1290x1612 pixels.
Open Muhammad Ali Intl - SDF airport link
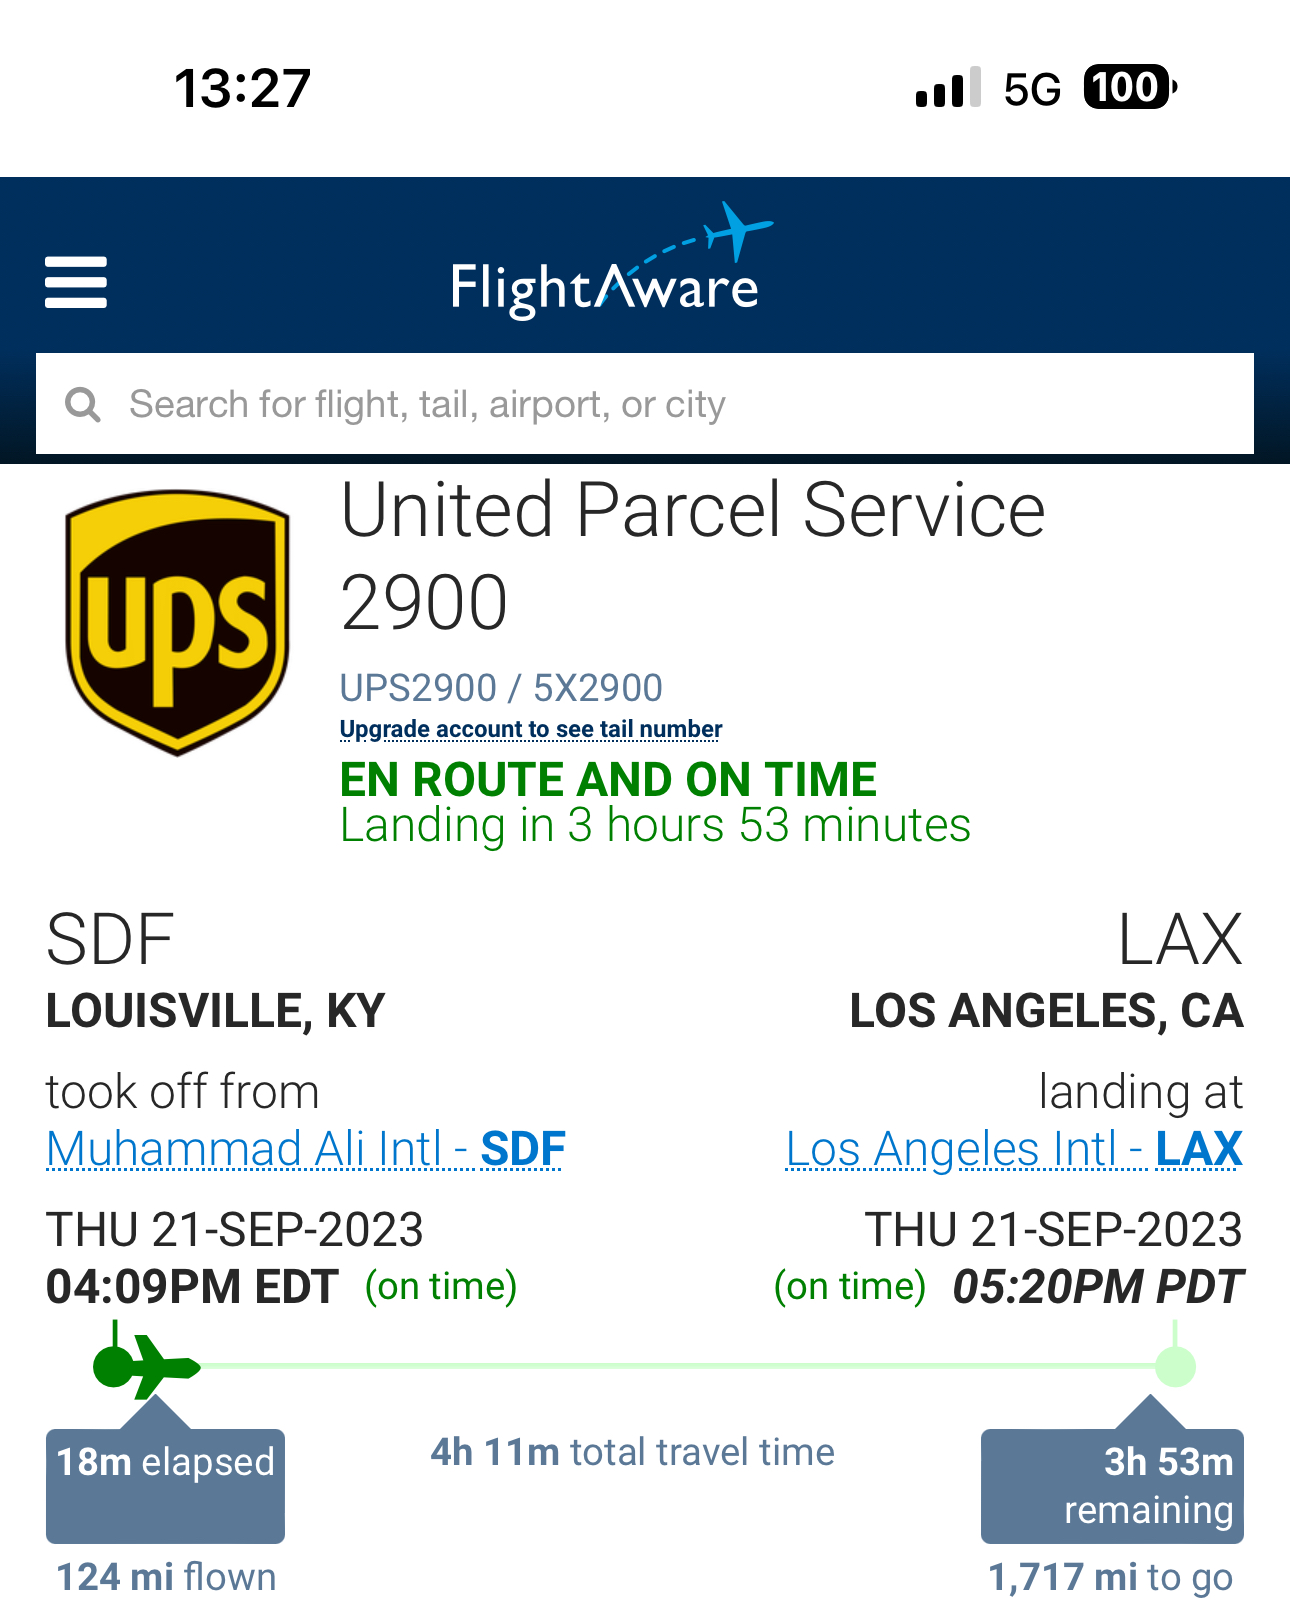pyautogui.click(x=306, y=1149)
